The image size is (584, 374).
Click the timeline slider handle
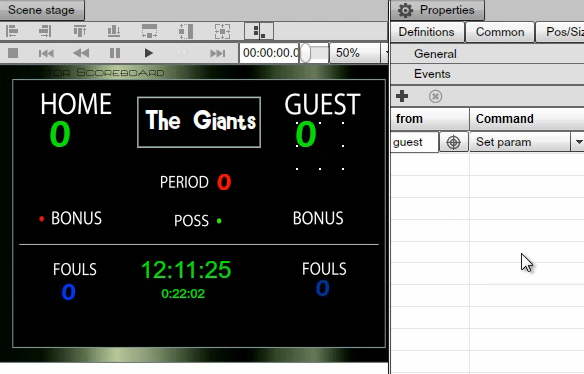click(305, 53)
